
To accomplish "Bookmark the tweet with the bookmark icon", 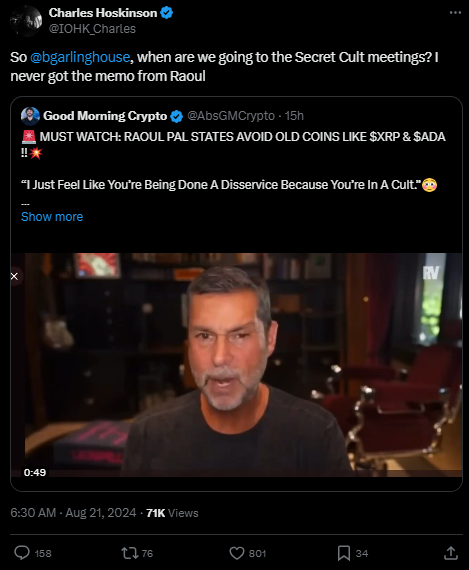I will [344, 553].
